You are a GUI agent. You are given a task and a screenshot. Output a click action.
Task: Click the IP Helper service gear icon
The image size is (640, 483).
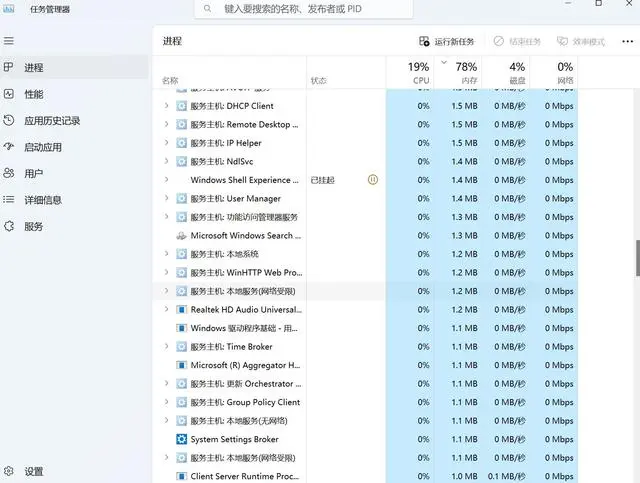click(181, 143)
